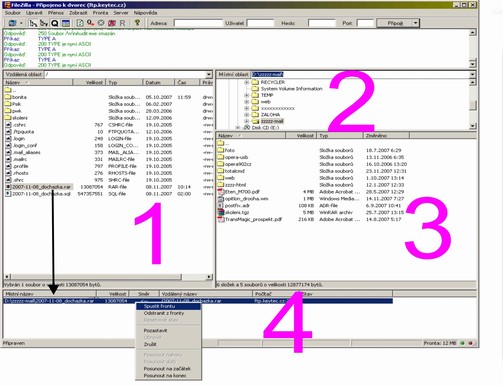Image resolution: width=503 pixels, height=386 pixels.
Task: Click the cancel transfer toolbar icon
Action: 101,23
